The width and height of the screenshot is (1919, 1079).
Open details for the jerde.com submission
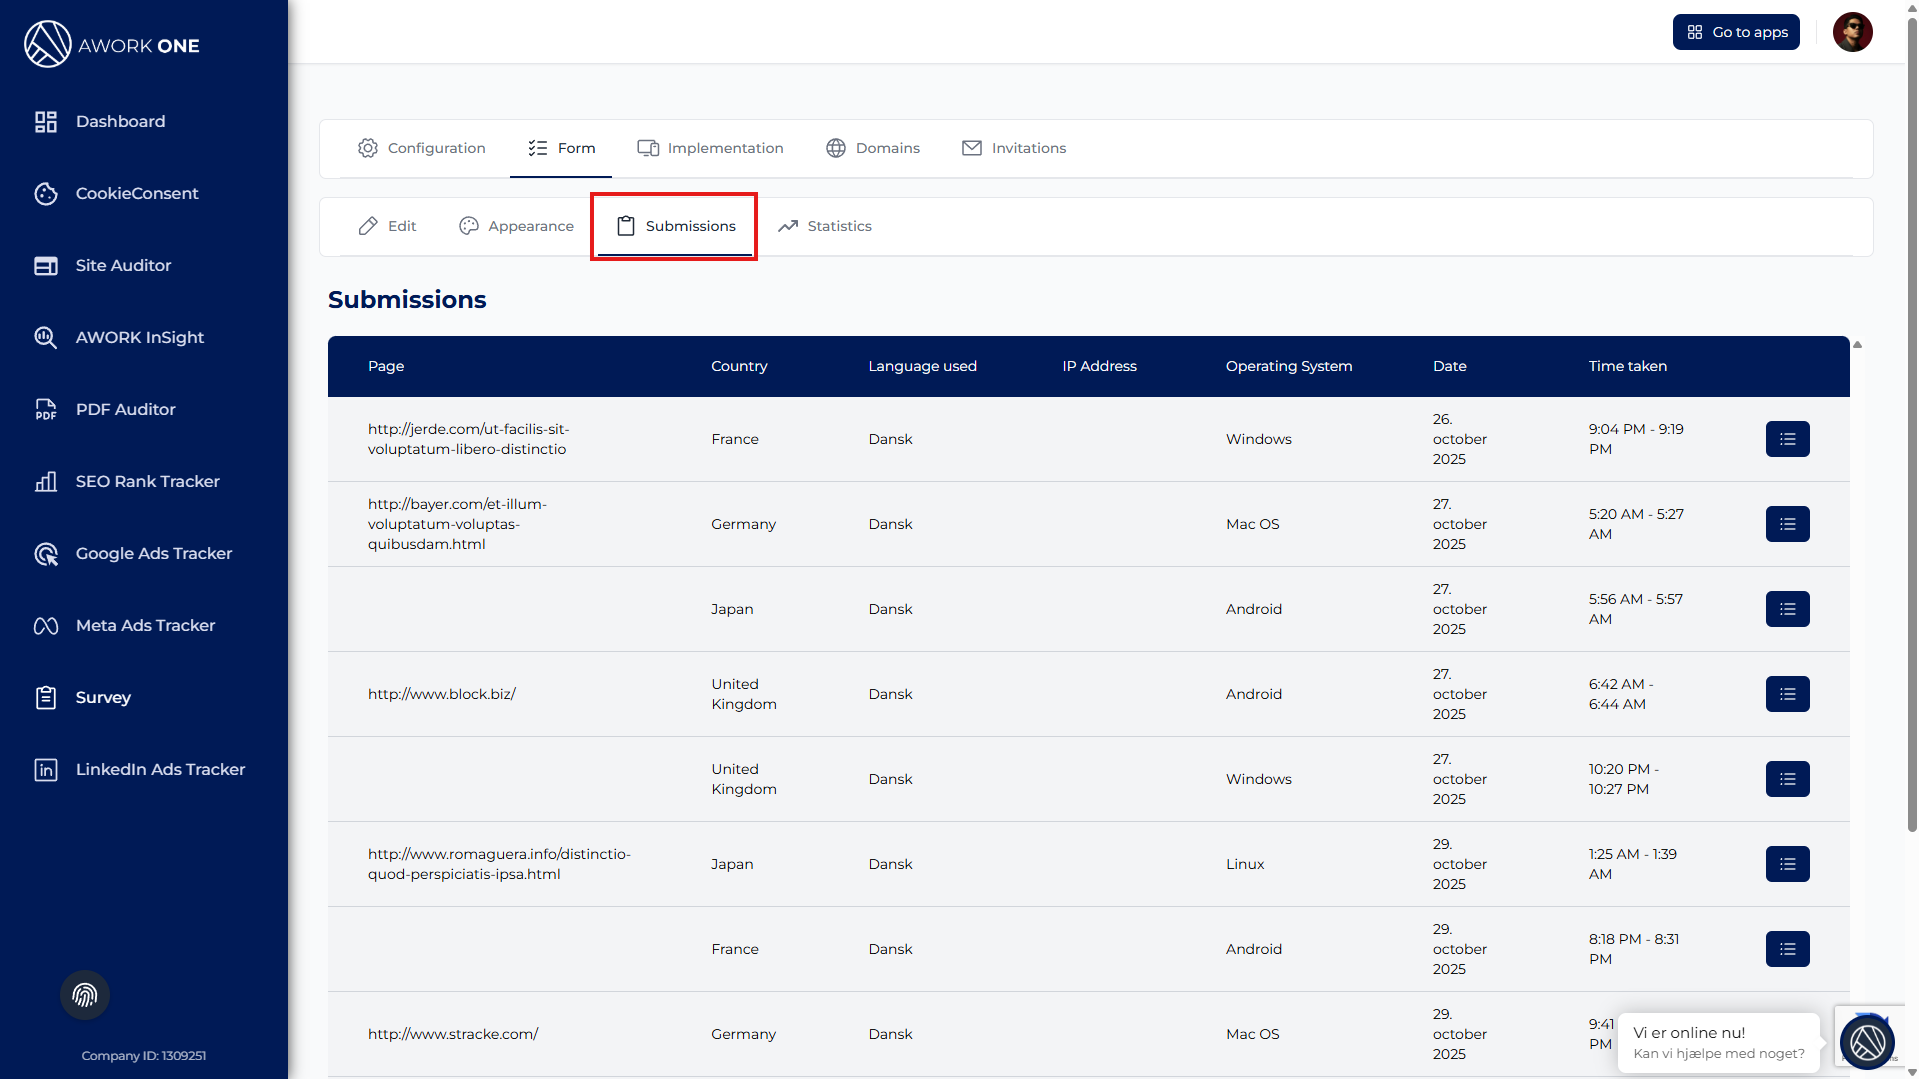pyautogui.click(x=1787, y=439)
